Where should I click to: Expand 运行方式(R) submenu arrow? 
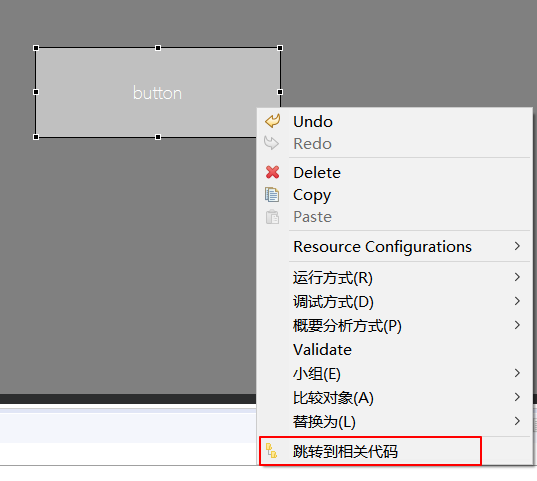(x=517, y=277)
